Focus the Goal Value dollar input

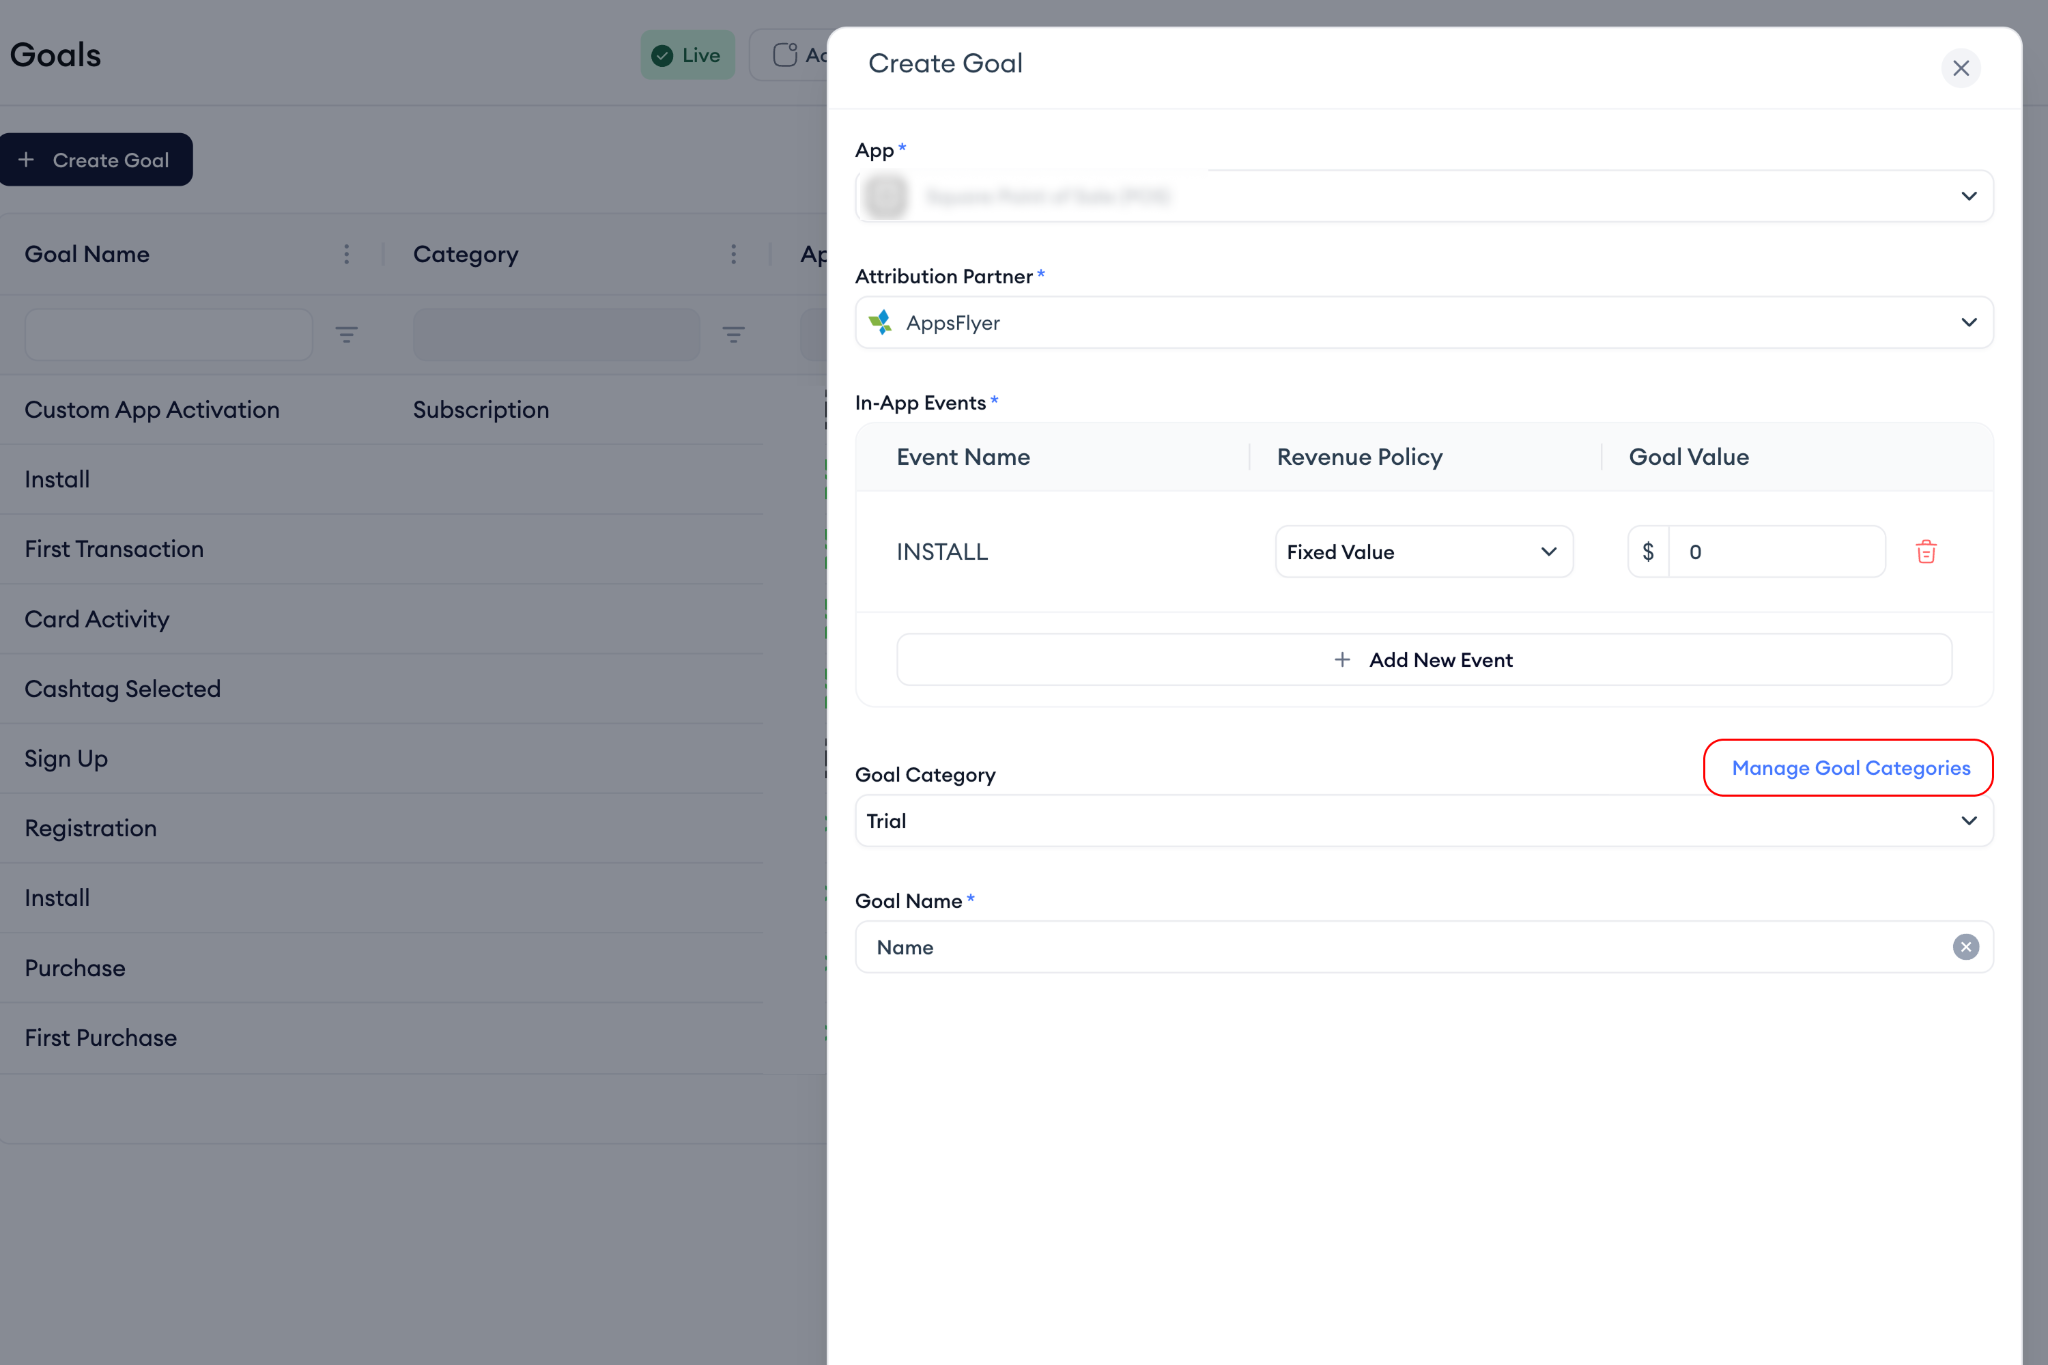coord(1776,552)
